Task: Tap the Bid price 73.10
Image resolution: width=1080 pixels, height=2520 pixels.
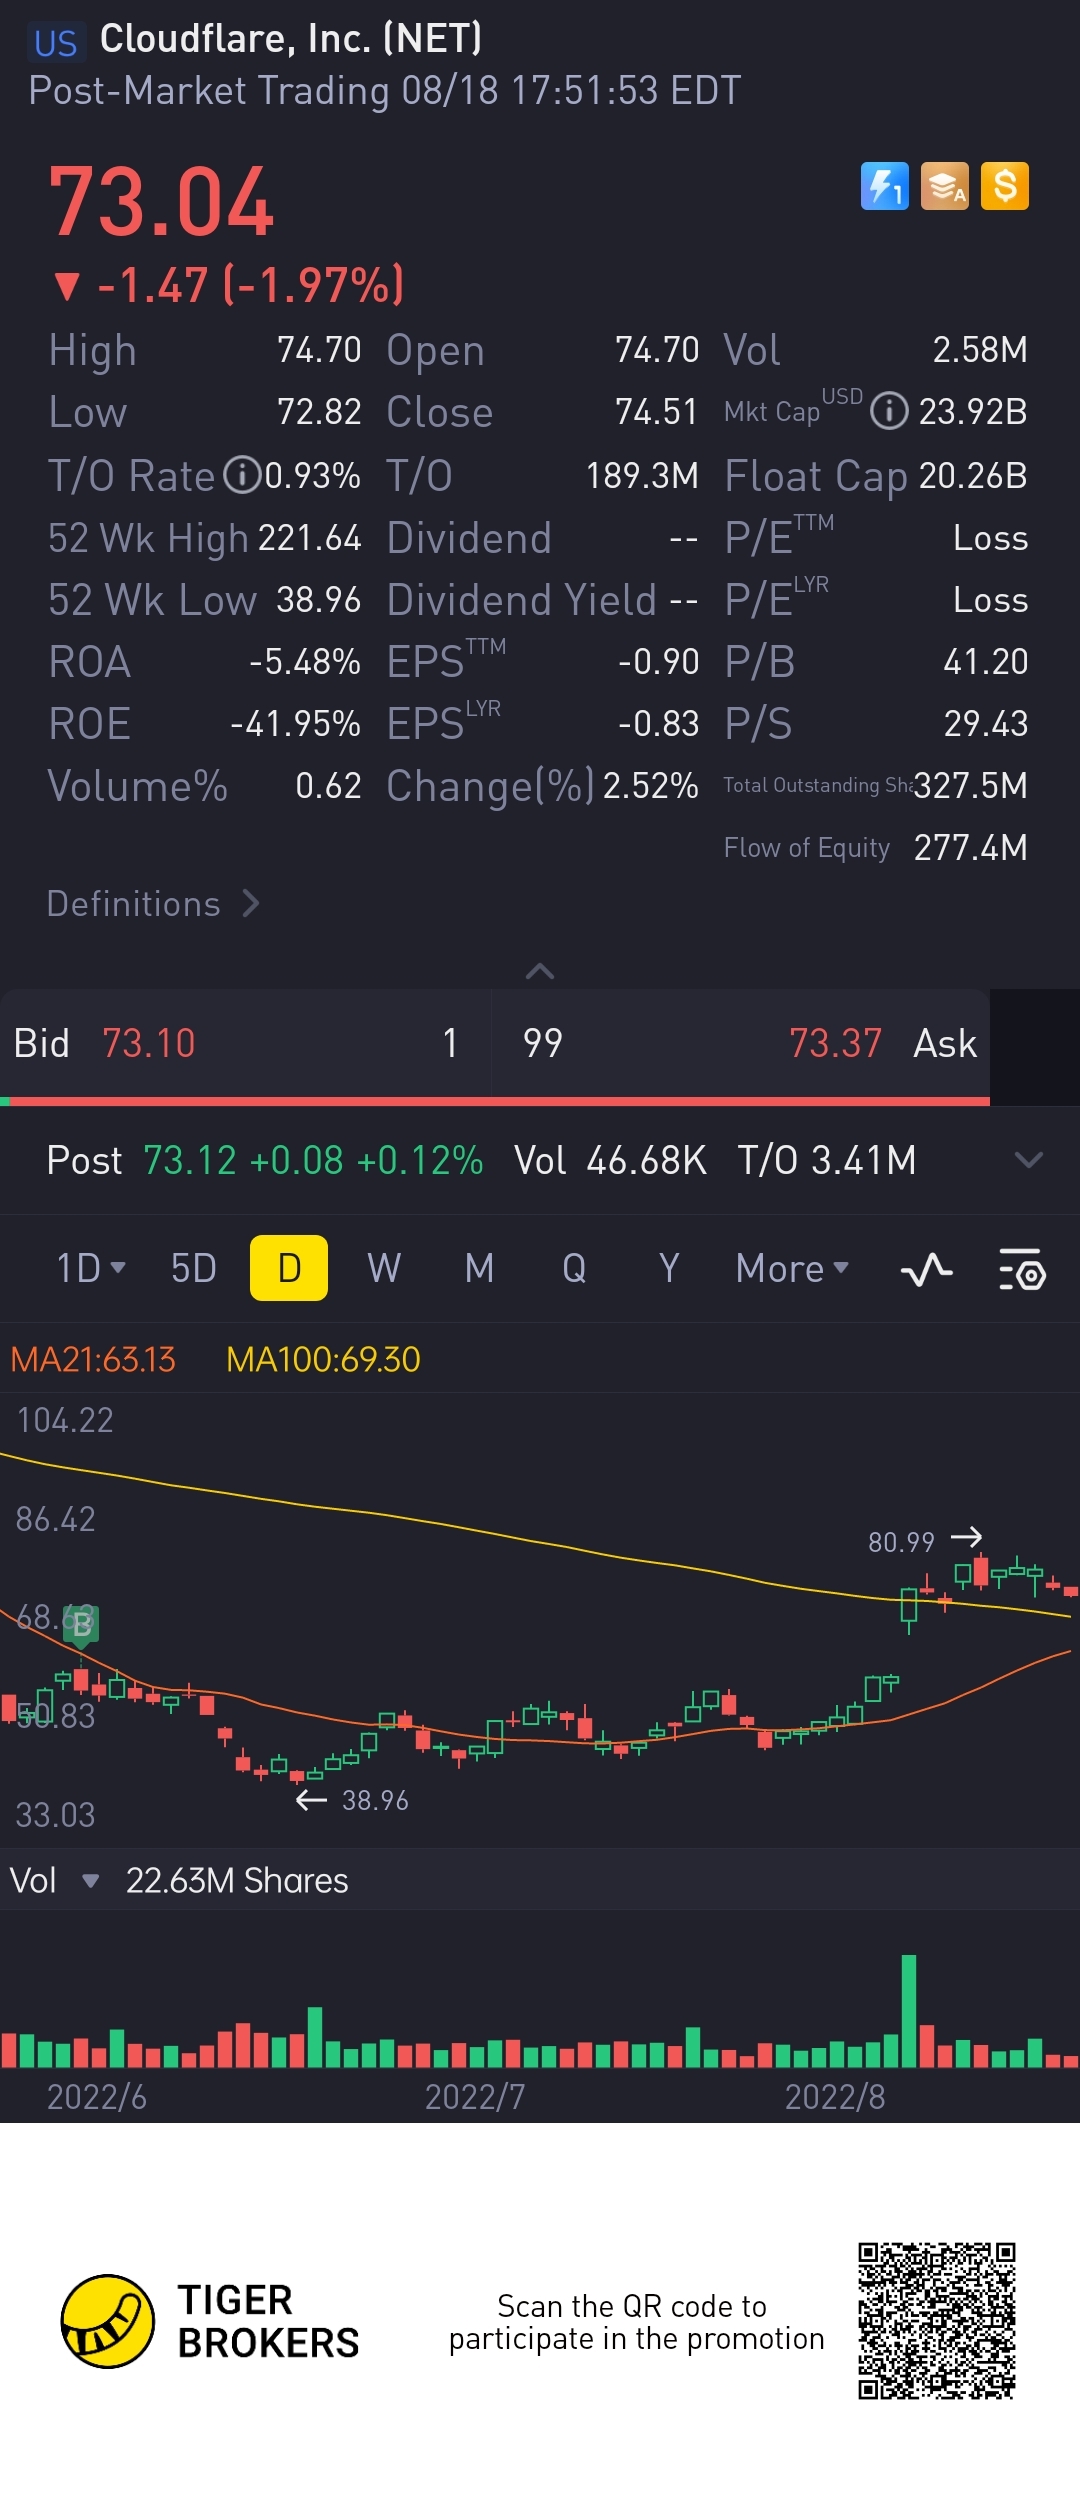Action: [149, 1043]
